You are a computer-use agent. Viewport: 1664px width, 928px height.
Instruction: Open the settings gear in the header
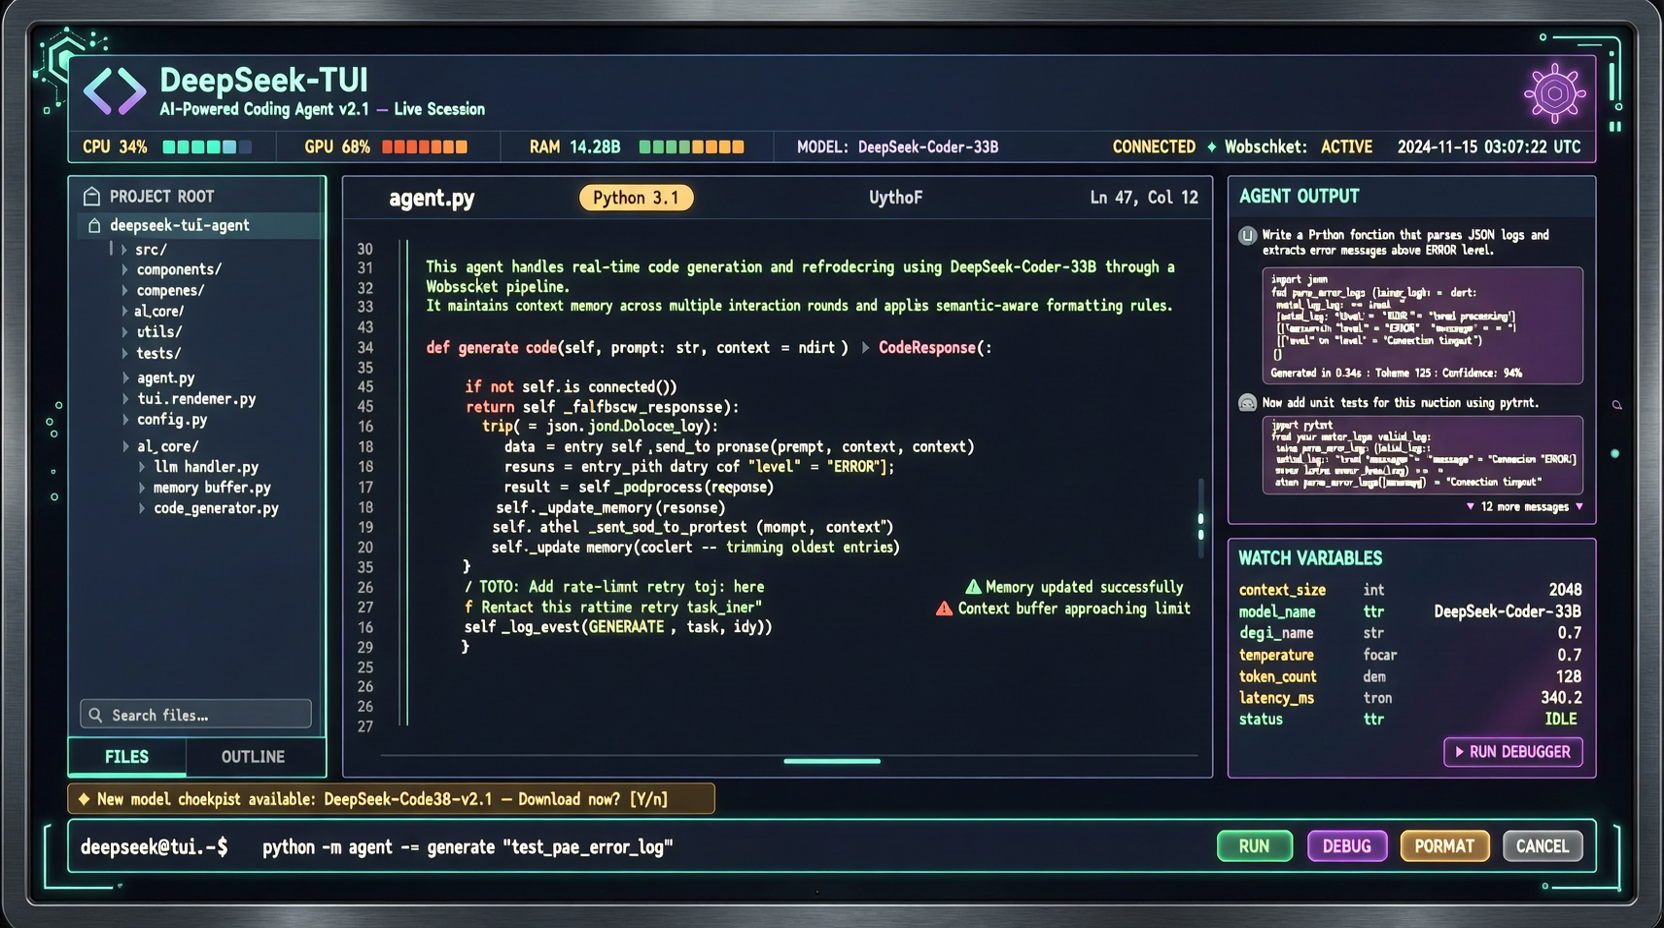coord(1554,93)
